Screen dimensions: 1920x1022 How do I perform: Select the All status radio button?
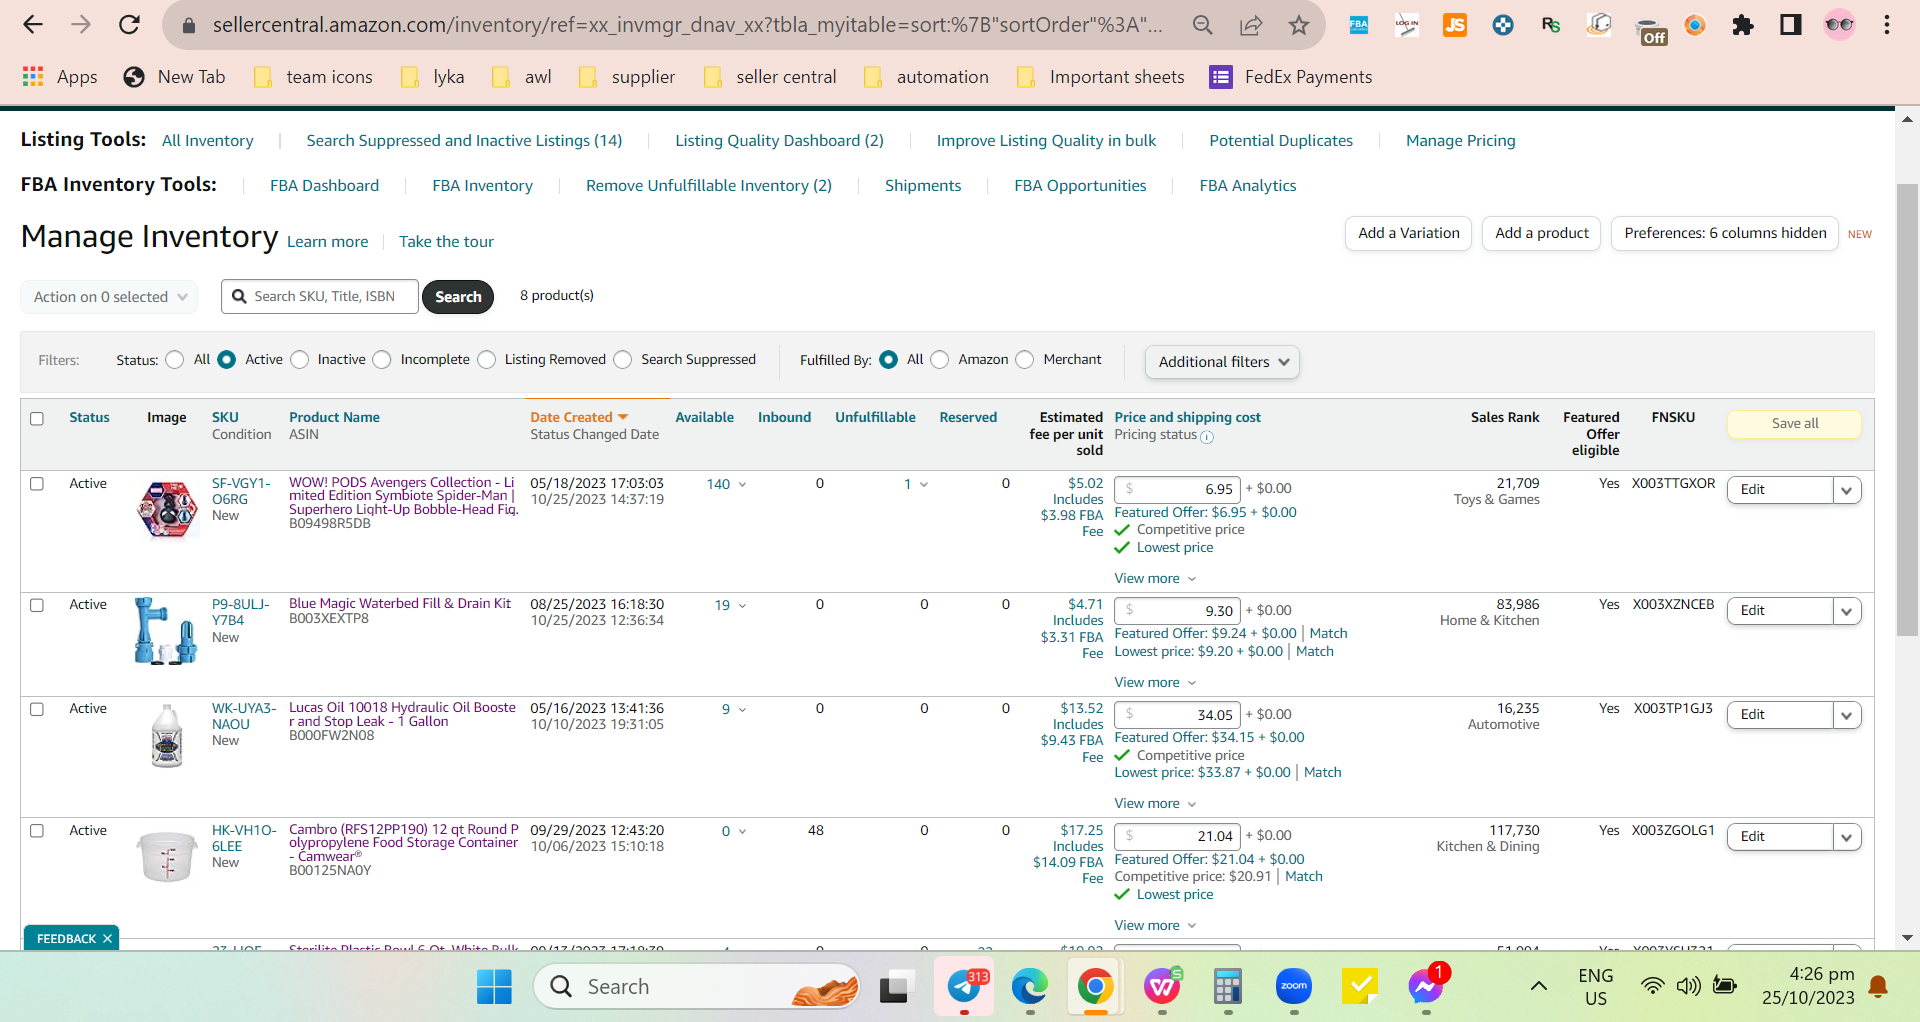pos(175,360)
